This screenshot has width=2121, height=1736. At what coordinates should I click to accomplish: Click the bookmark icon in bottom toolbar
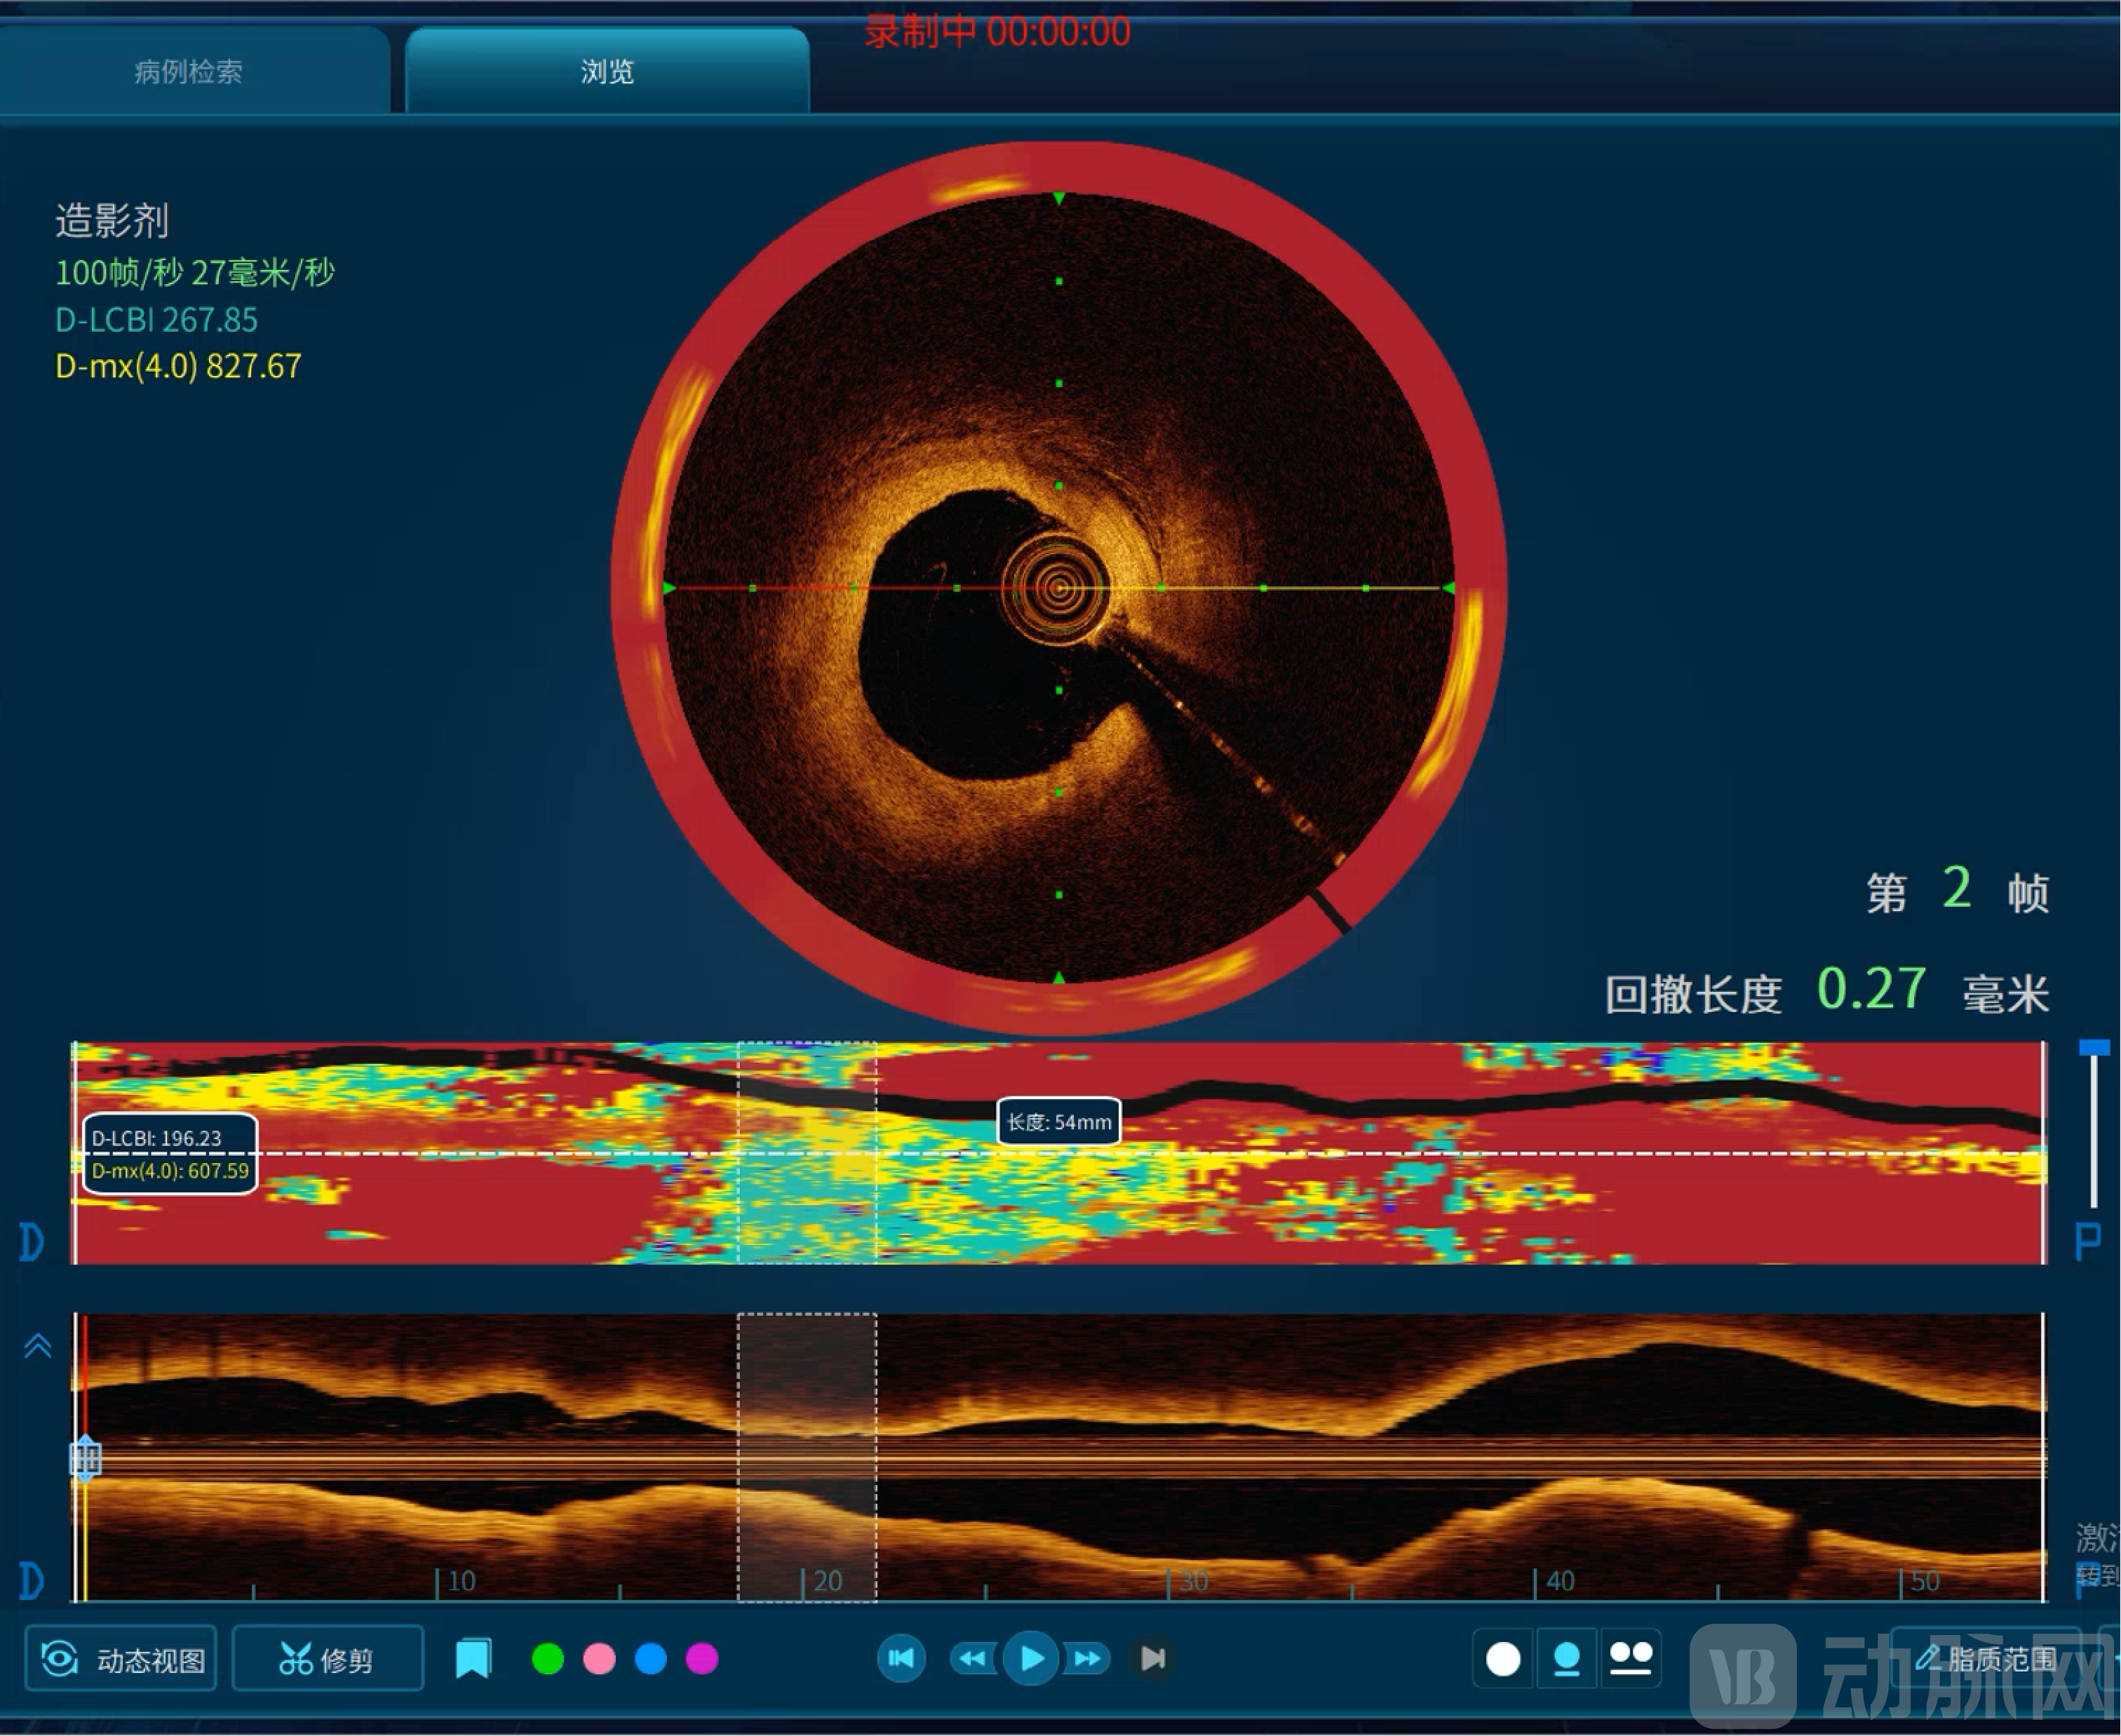click(x=473, y=1659)
